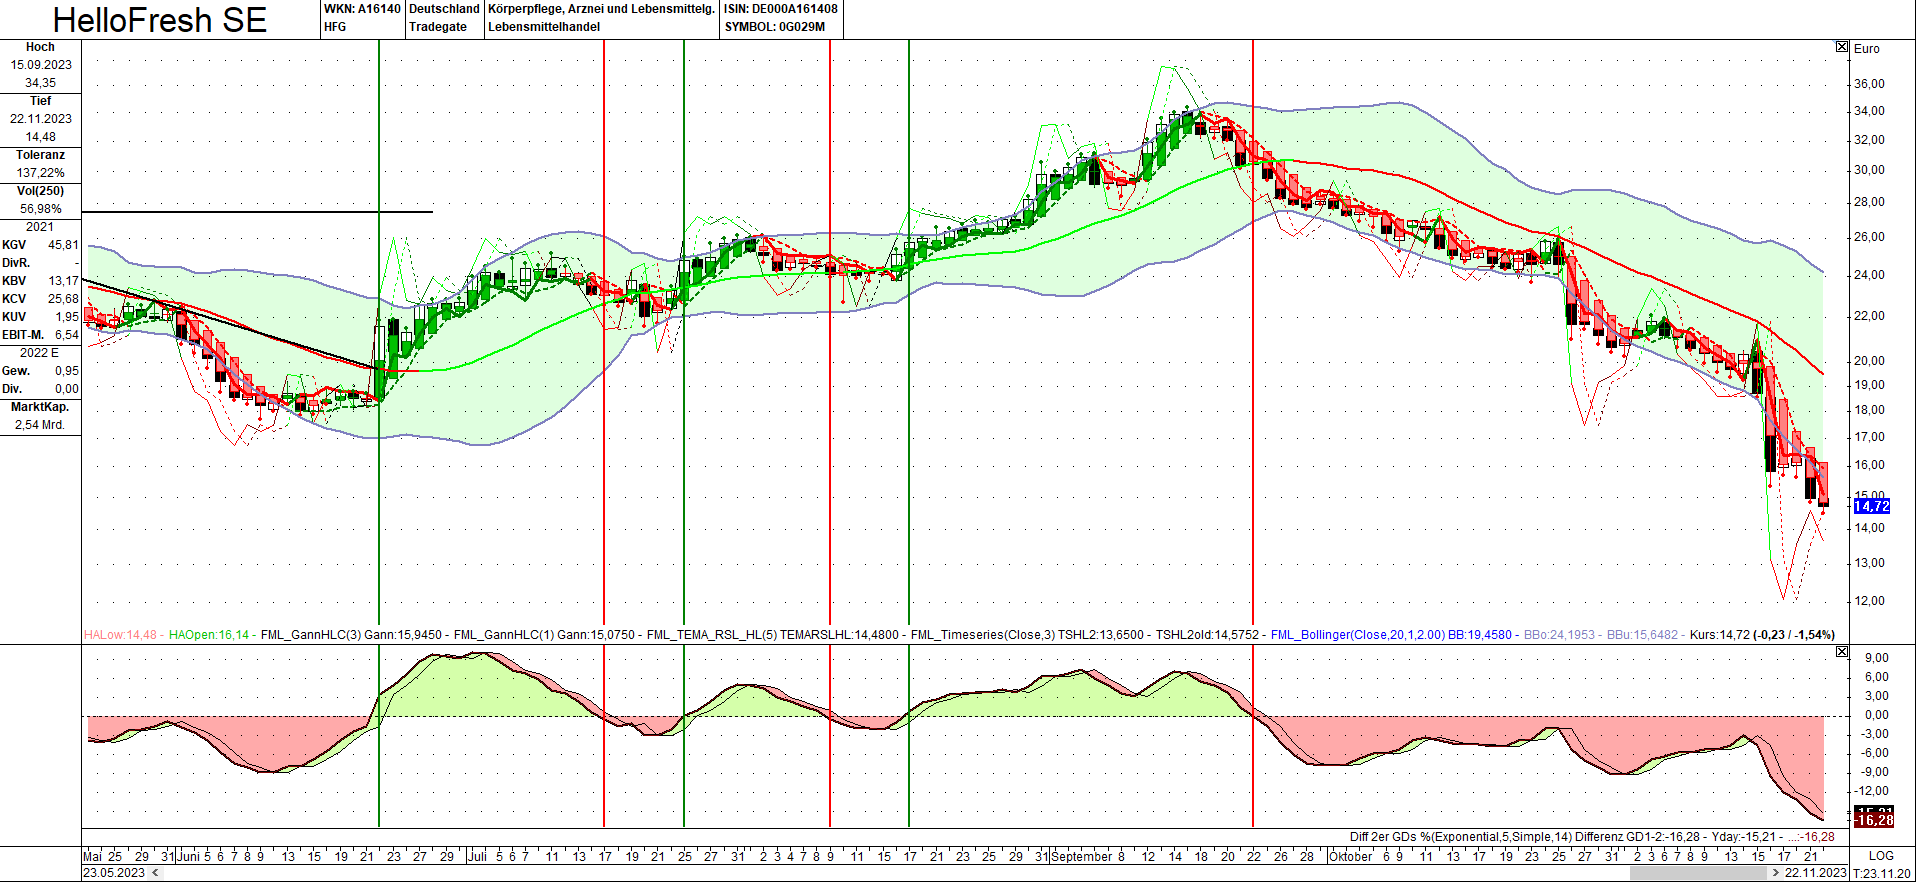Screen dimensions: 1916x882
Task: Click the scroll-left arrow beside 23.05.2023
Action: [x=153, y=873]
